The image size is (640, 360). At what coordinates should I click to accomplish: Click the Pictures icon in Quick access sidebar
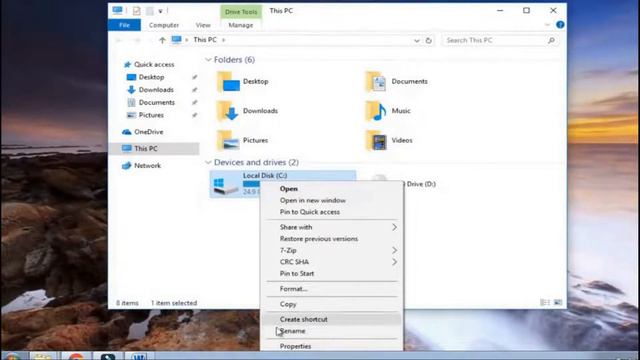131,115
